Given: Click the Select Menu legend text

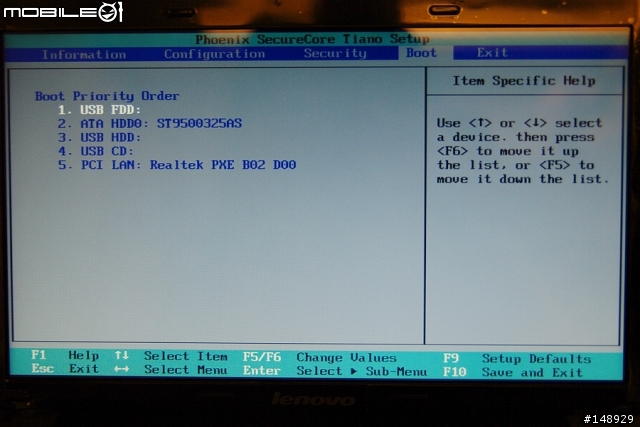Looking at the screenshot, I should (x=186, y=370).
